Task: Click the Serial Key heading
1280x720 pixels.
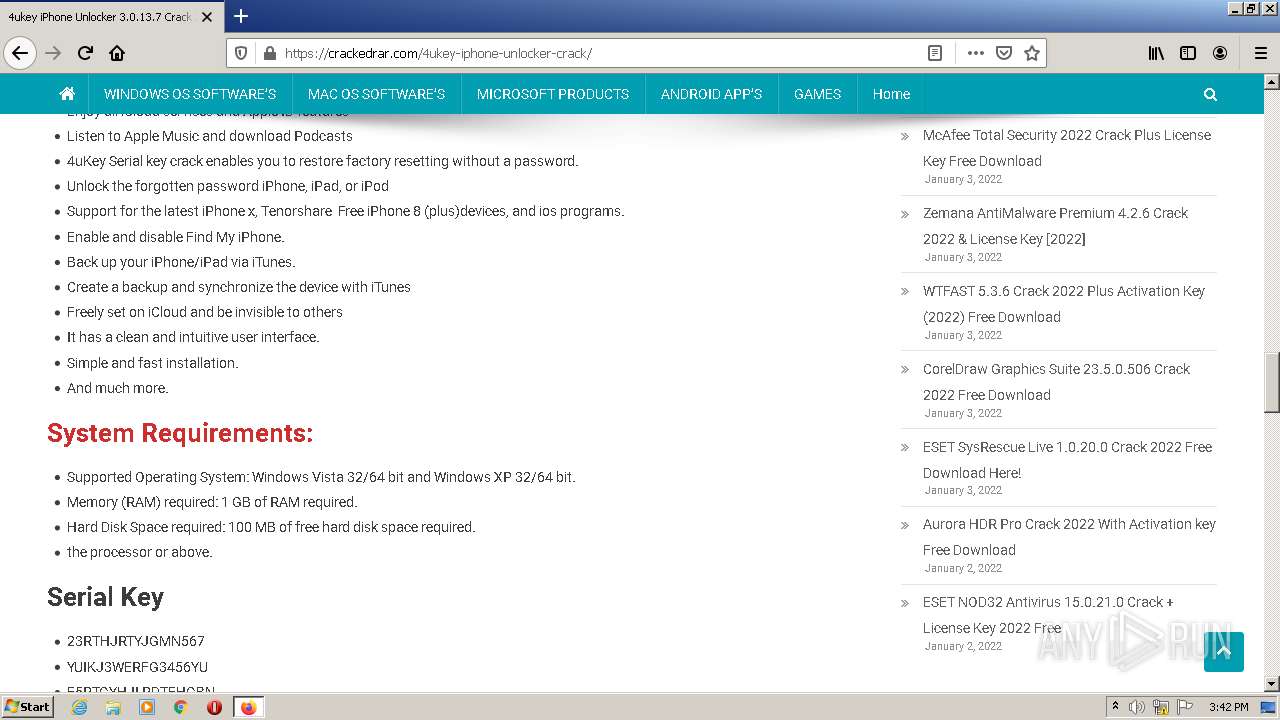Action: (105, 597)
